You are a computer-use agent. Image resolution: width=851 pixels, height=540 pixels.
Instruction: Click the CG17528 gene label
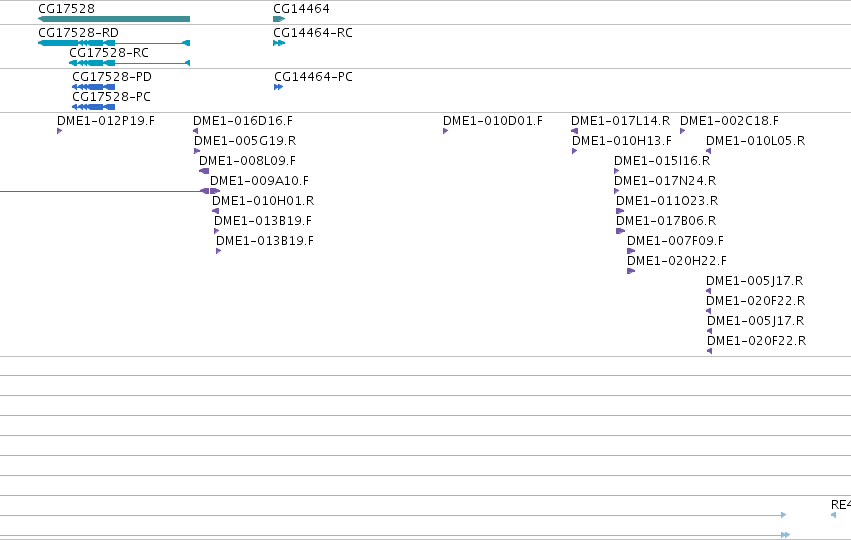[x=66, y=9]
